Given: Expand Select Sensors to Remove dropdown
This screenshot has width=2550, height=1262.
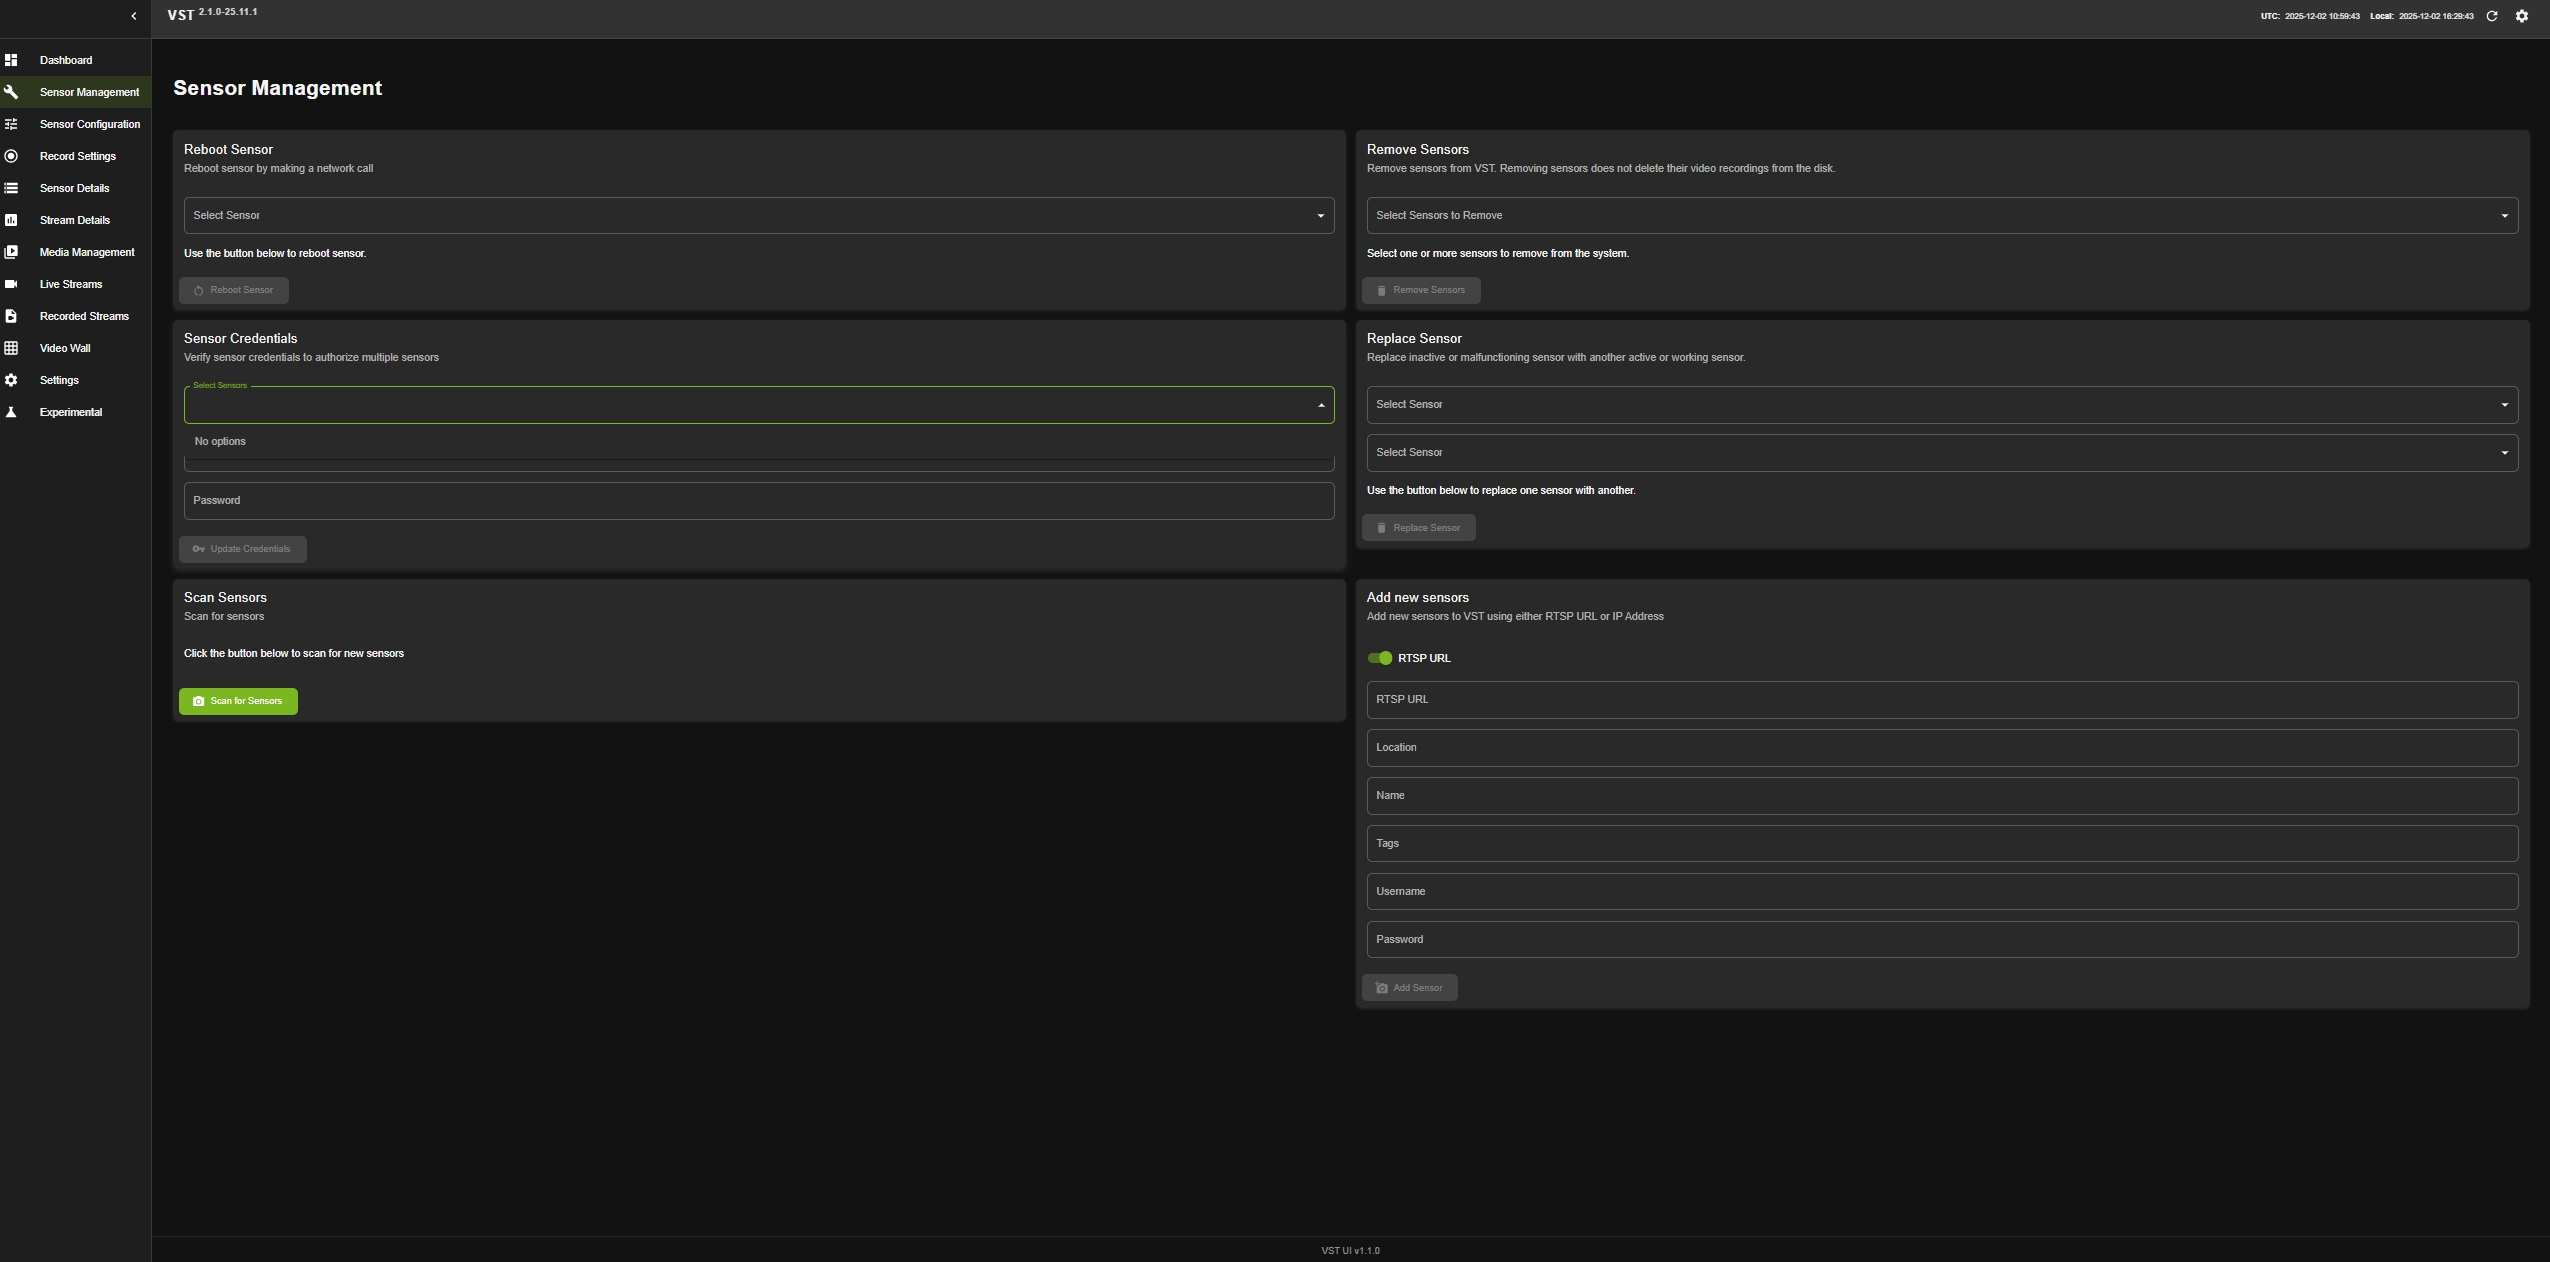Looking at the screenshot, I should click(x=1941, y=216).
